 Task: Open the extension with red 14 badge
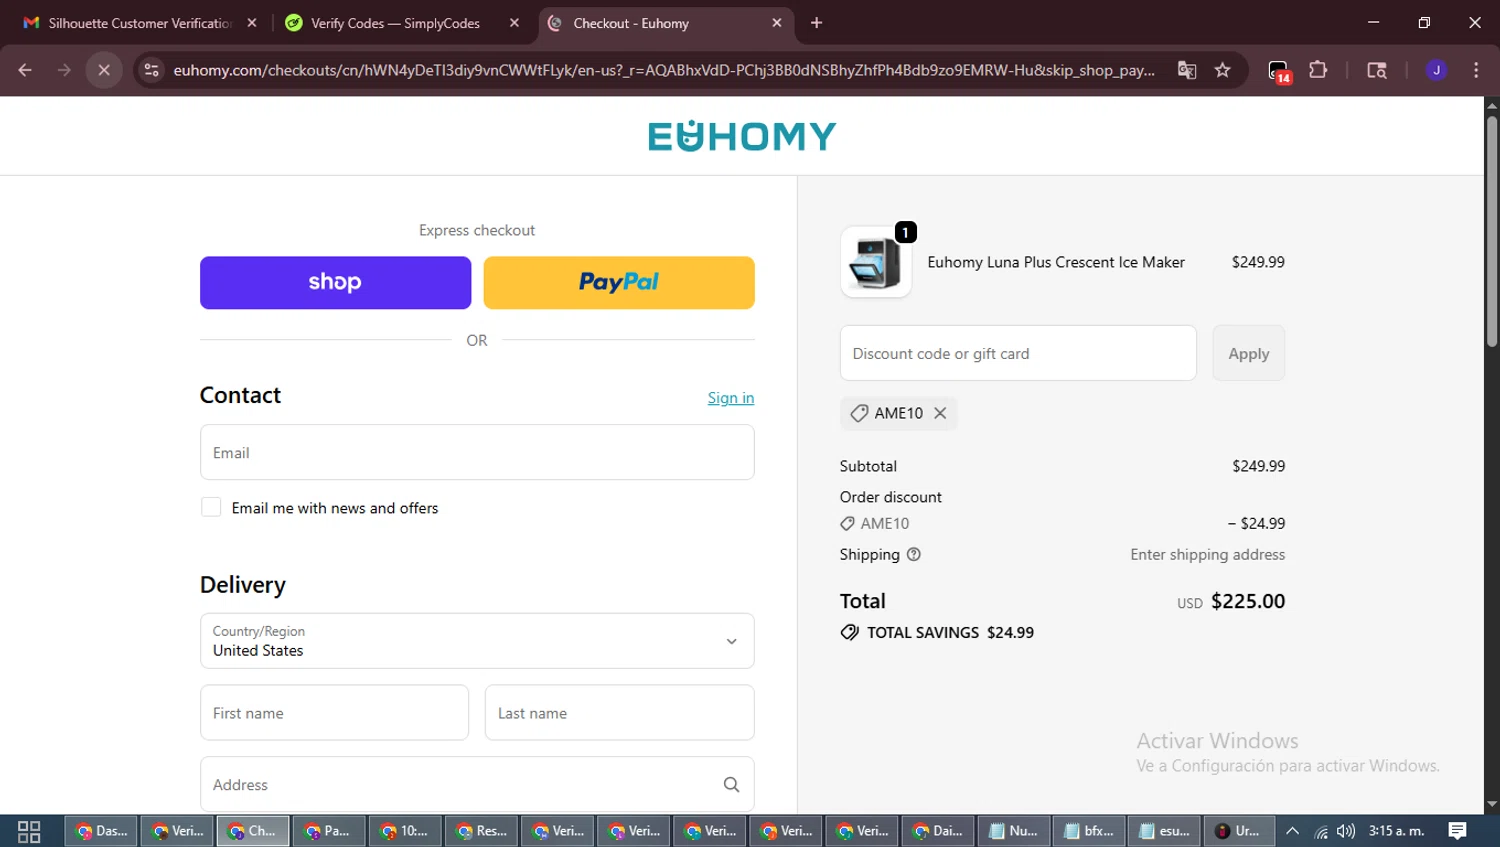1279,71
